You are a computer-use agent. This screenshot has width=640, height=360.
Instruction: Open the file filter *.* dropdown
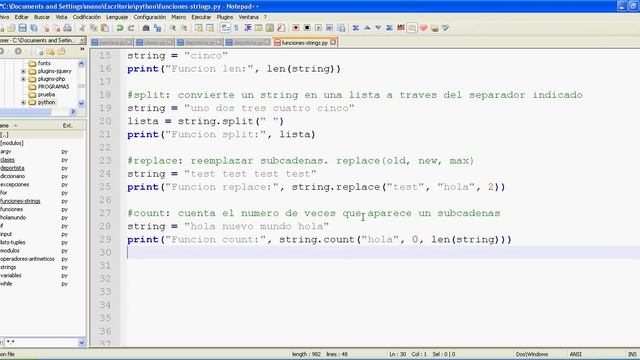click(x=82, y=342)
